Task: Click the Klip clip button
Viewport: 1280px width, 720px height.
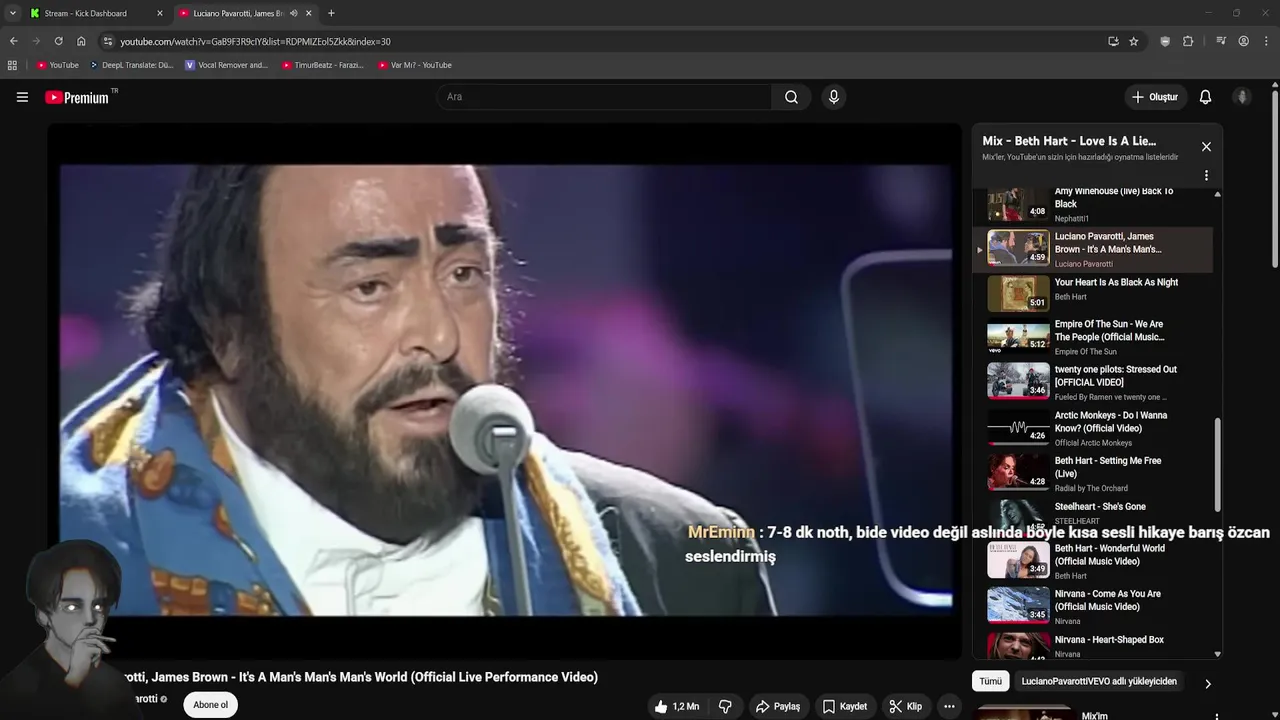Action: pos(906,706)
